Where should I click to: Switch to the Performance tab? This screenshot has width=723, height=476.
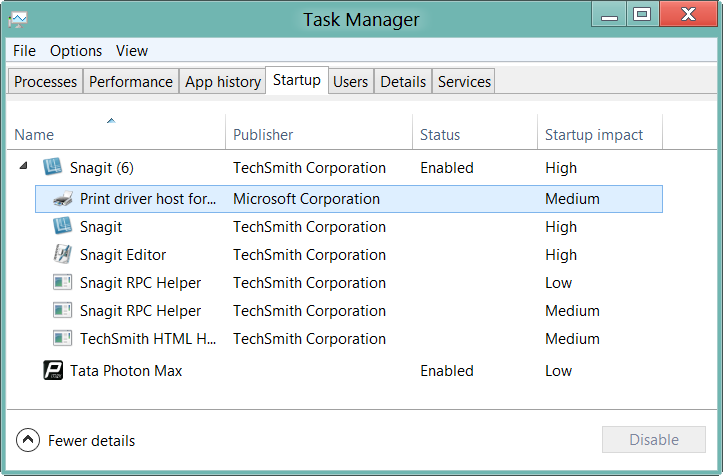coord(131,82)
